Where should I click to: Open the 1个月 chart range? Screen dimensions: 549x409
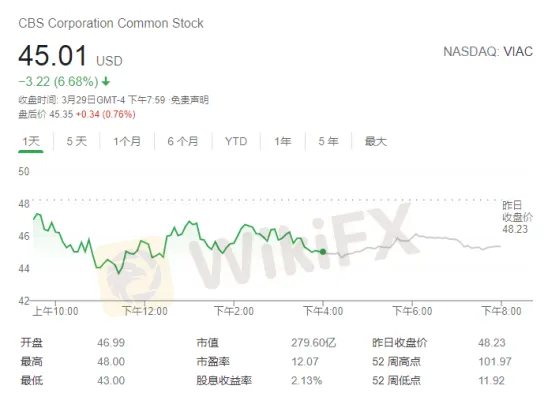[127, 141]
